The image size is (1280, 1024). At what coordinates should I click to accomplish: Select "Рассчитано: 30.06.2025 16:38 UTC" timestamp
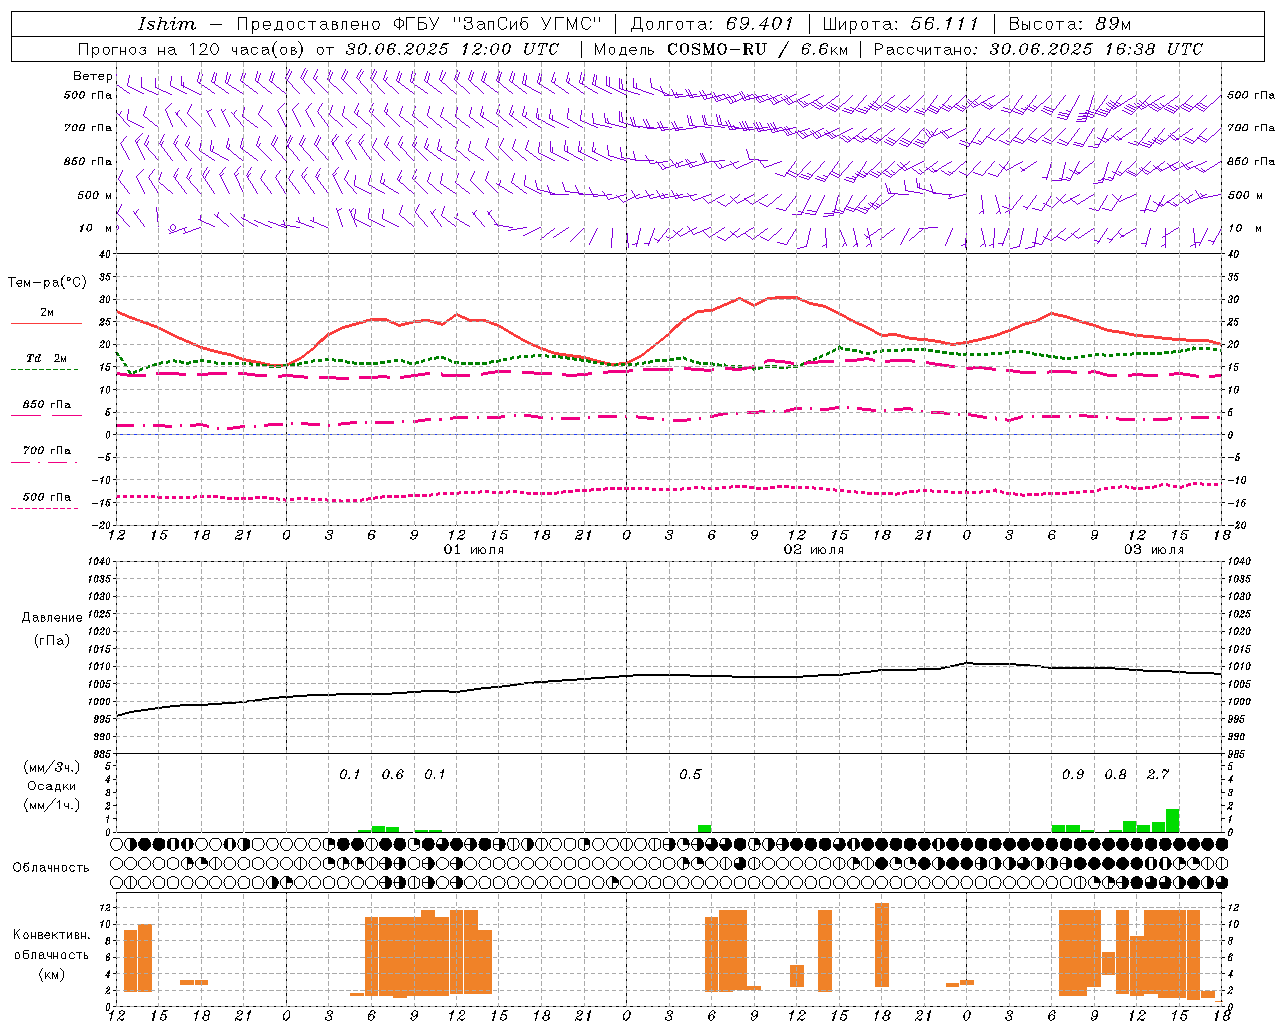click(x=1038, y=49)
